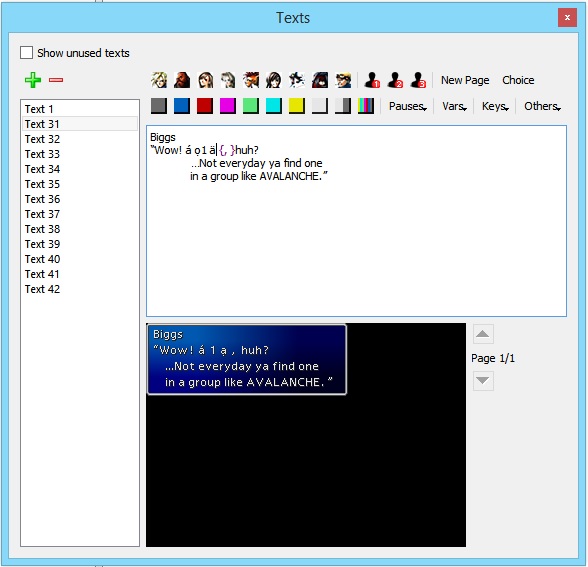Viewport: 588px width, 567px height.
Task: Add new text with green plus
Action: pos(33,80)
